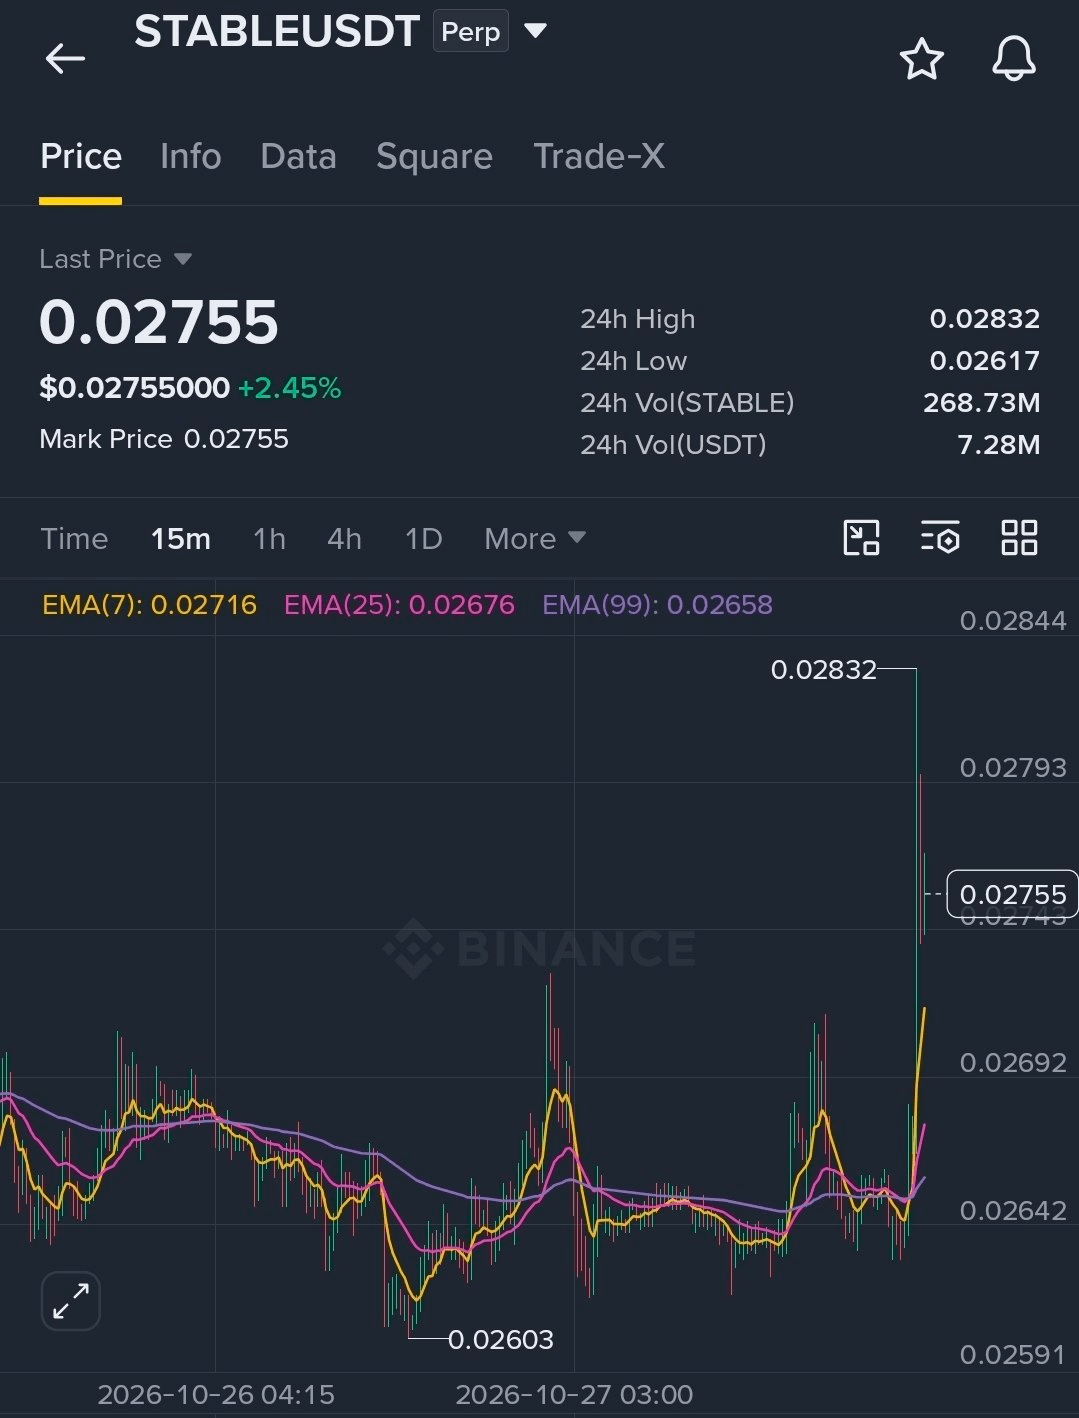Select the 1D interval
1079x1418 pixels.
[423, 539]
